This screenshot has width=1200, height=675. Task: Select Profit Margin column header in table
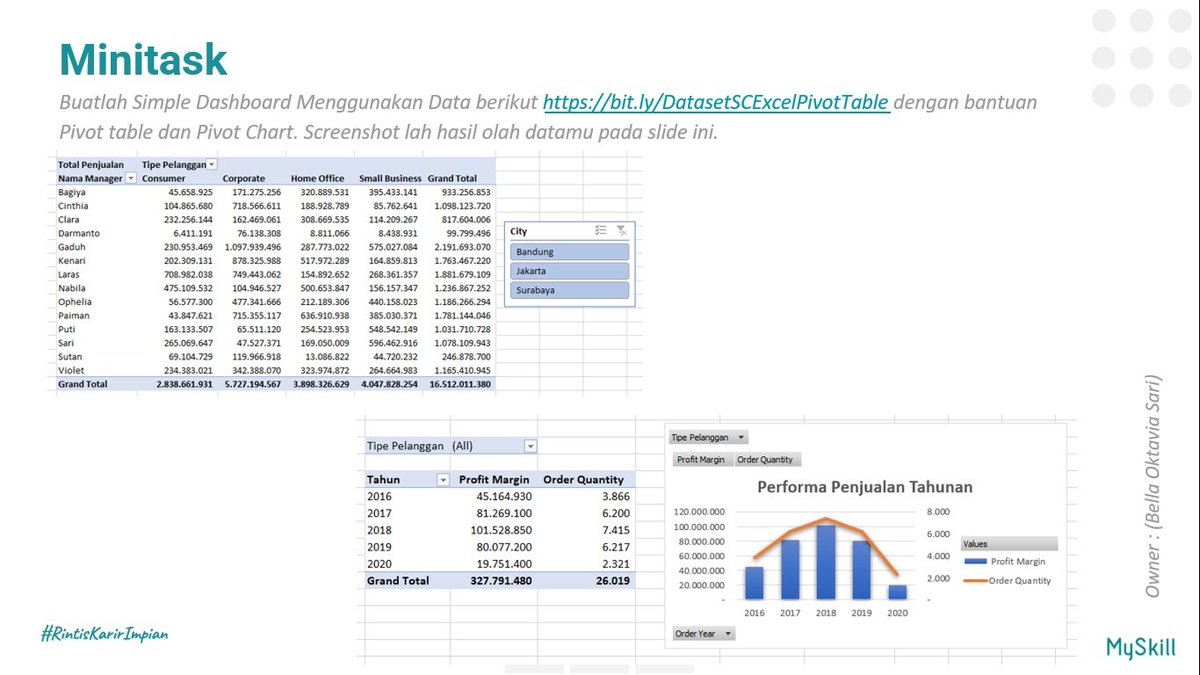(x=494, y=480)
